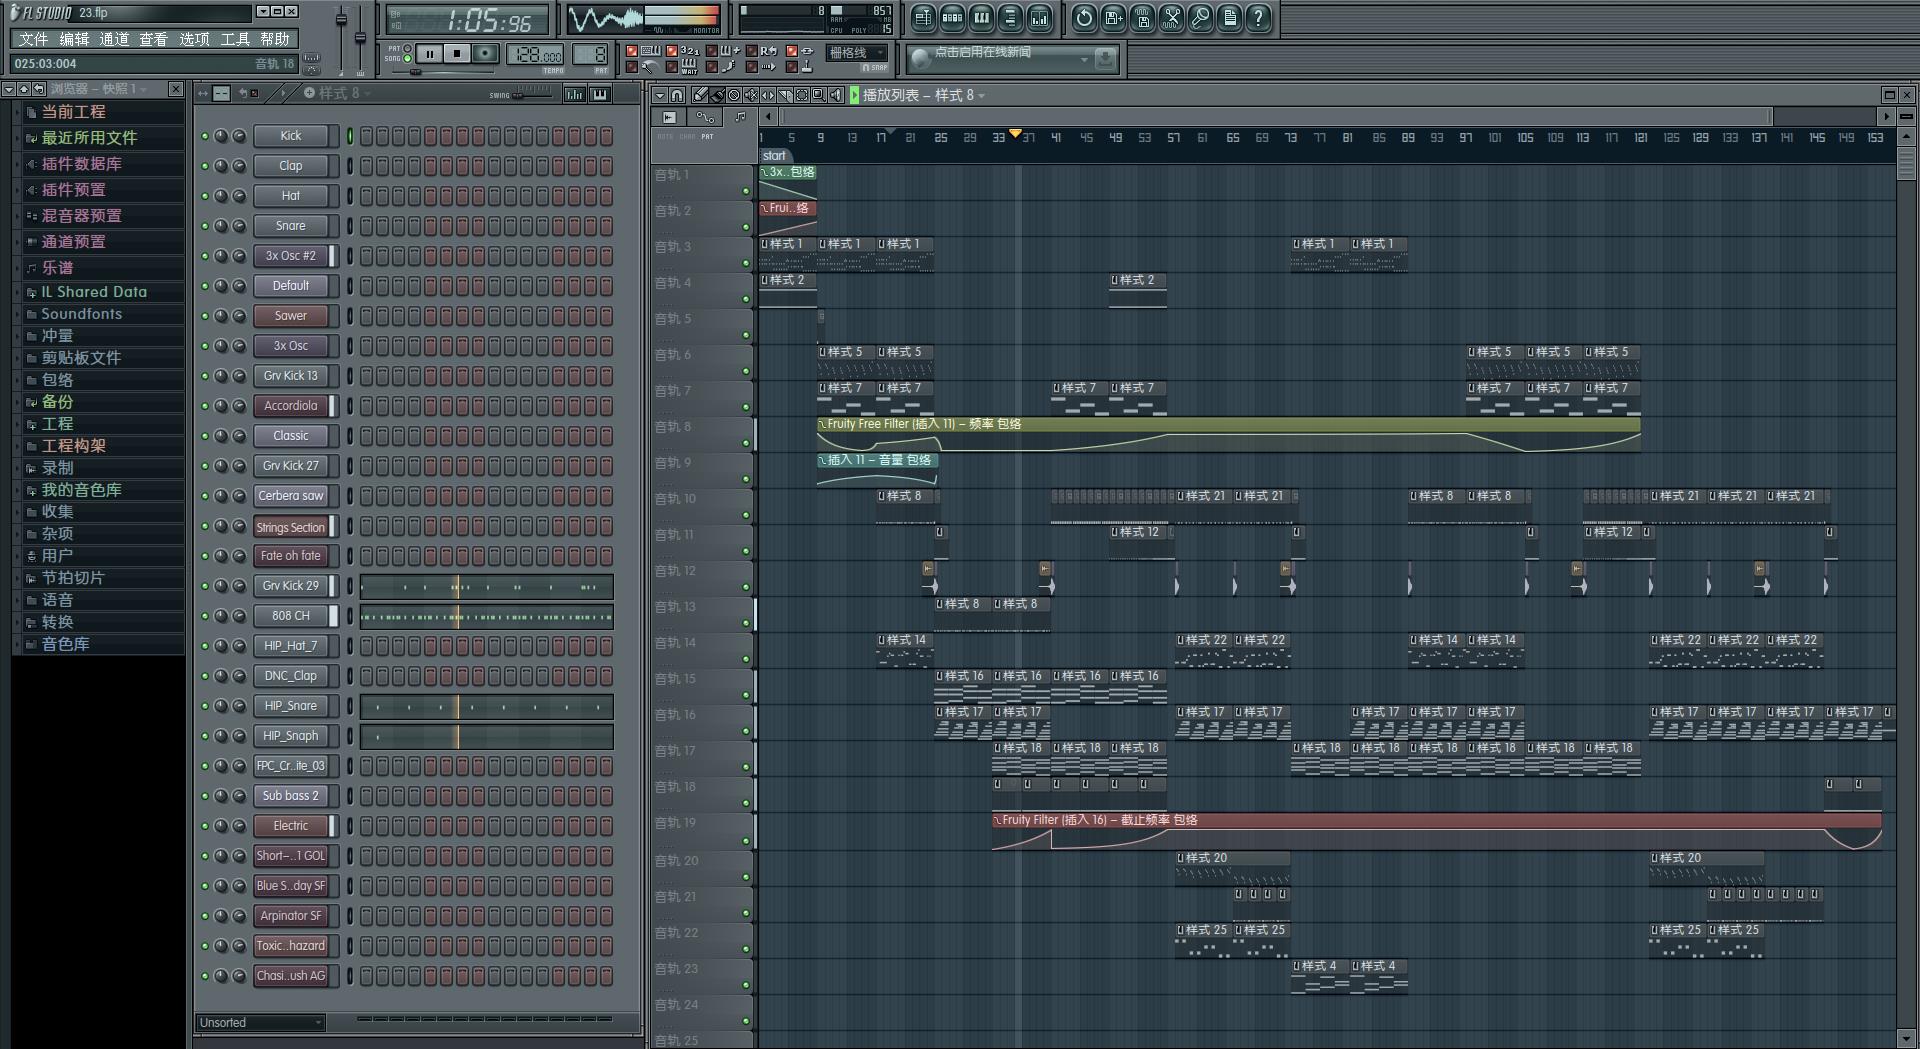
Task: Toggle the magnet snap icon in playlist
Action: [x=677, y=95]
